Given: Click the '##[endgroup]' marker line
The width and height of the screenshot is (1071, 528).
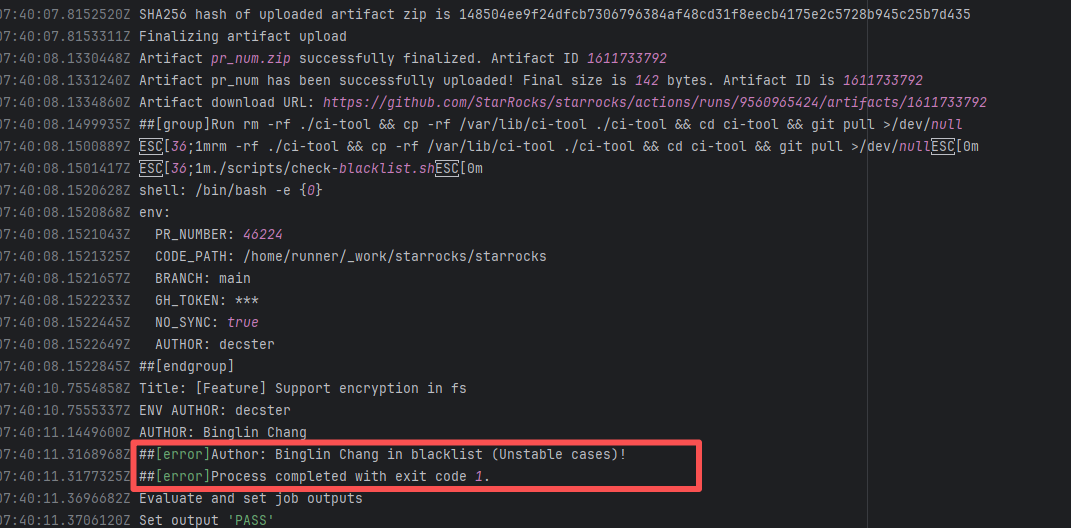Looking at the screenshot, I should tap(187, 366).
